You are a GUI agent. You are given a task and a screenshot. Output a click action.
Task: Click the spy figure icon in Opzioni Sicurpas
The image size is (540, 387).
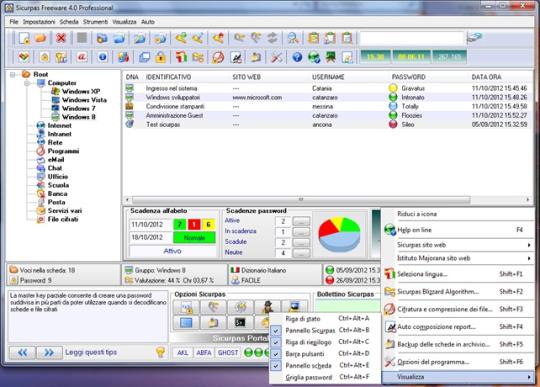267,306
